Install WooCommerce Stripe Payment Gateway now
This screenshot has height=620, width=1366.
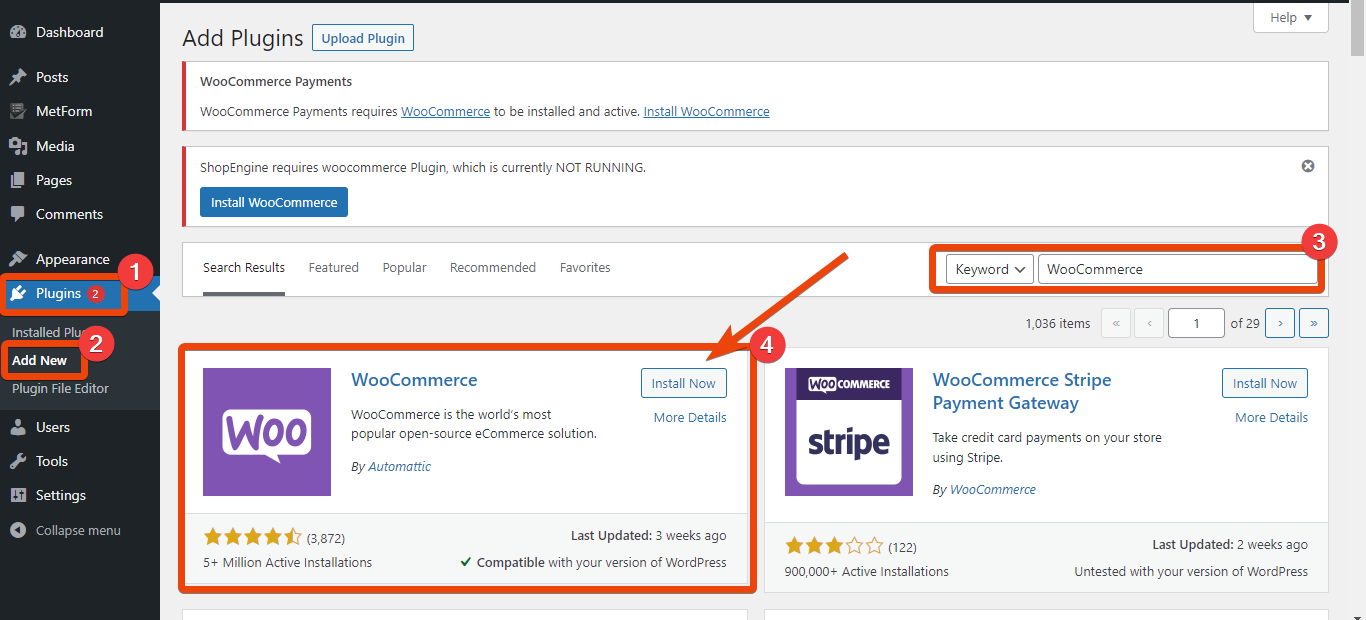(x=1265, y=383)
